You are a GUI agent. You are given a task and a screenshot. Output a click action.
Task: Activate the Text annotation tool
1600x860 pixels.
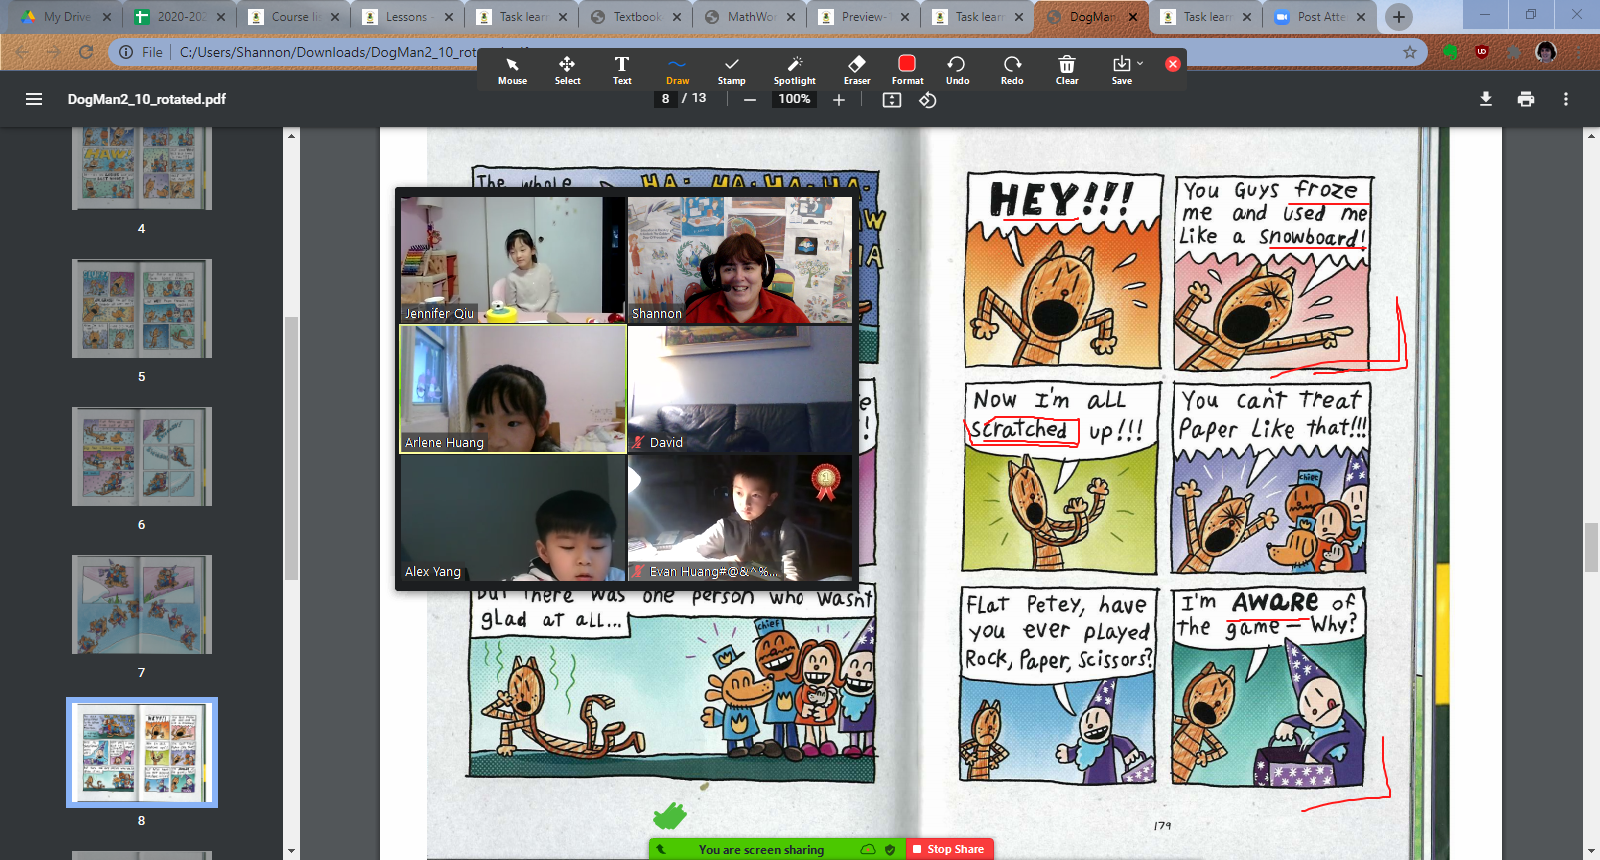(x=622, y=70)
